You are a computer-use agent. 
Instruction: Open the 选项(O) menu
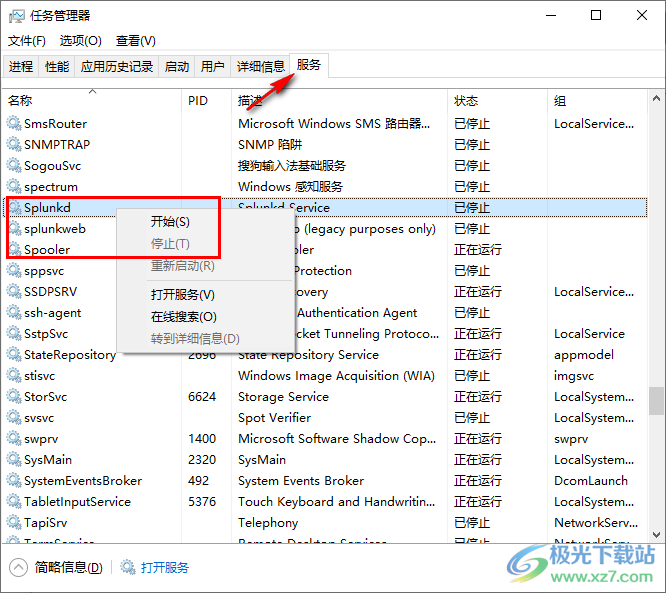80,41
